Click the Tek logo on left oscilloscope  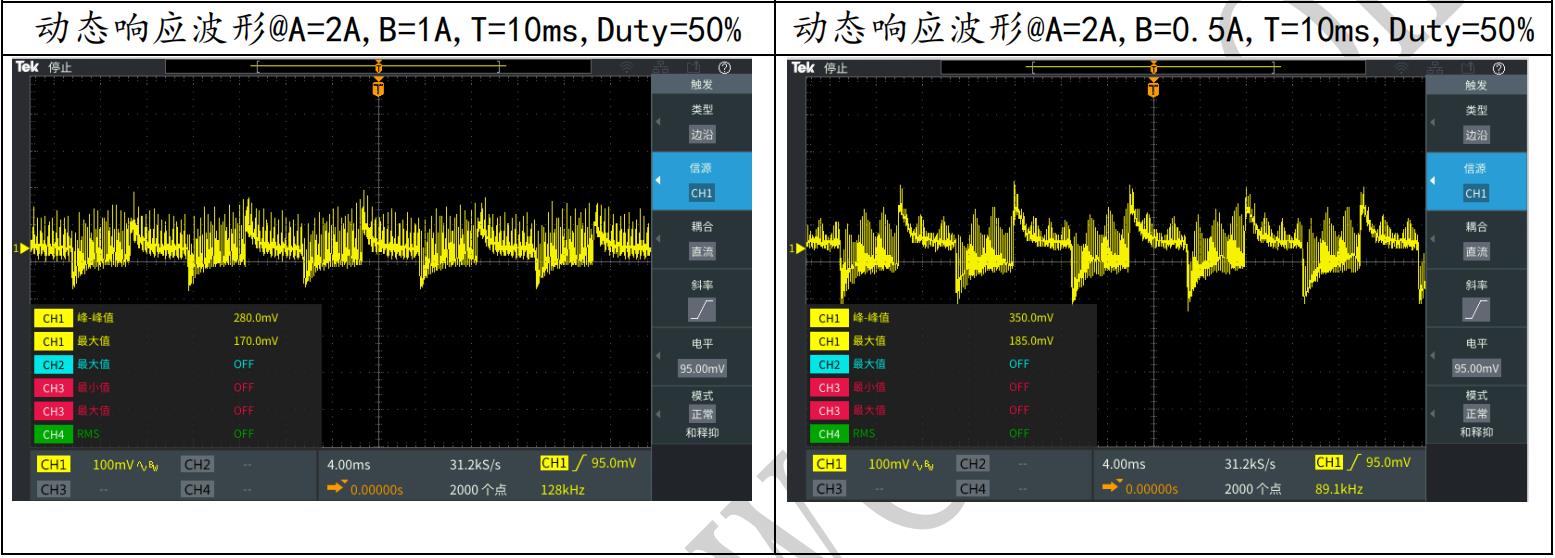coord(27,68)
